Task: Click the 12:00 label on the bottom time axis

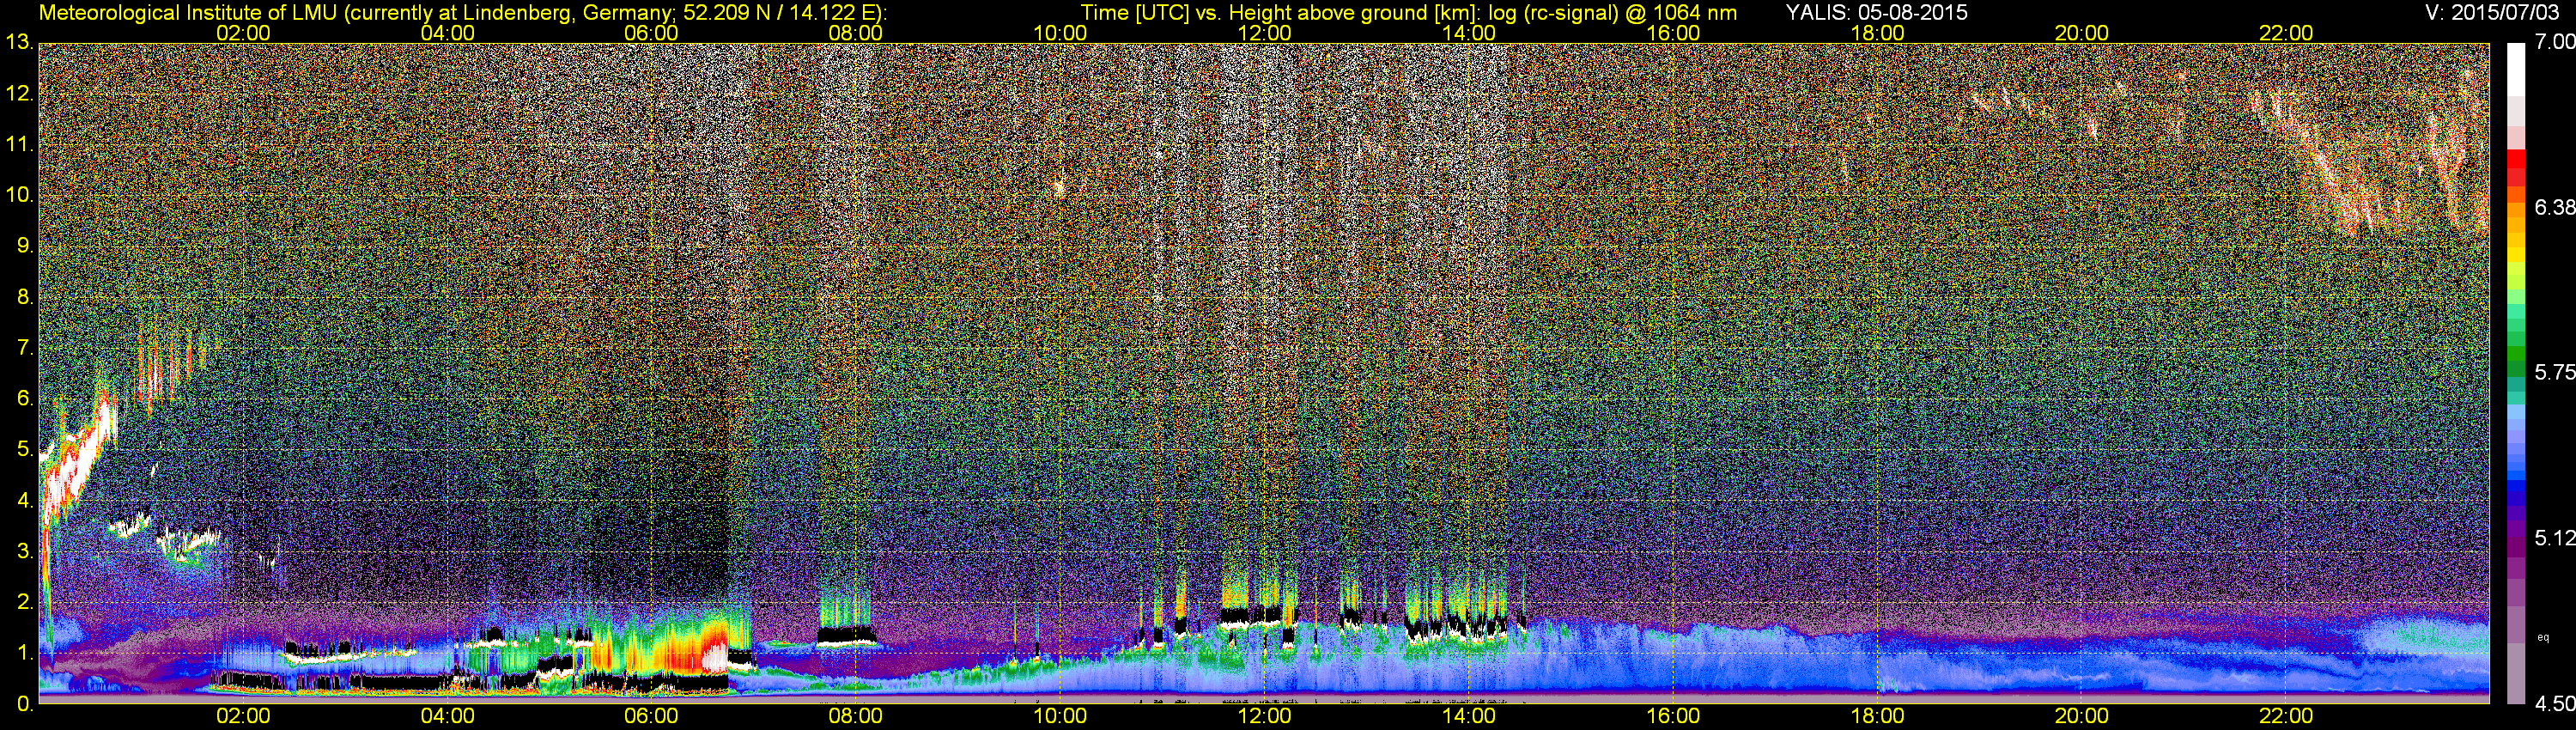Action: [1264, 717]
